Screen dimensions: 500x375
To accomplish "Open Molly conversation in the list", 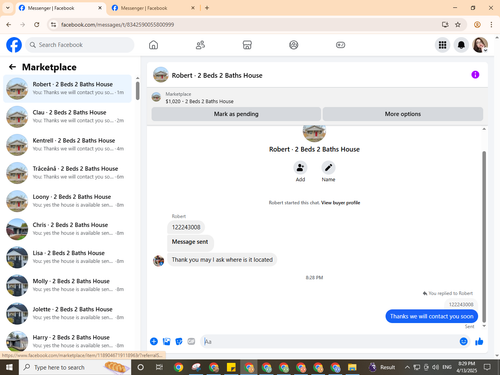I will (x=67, y=285).
